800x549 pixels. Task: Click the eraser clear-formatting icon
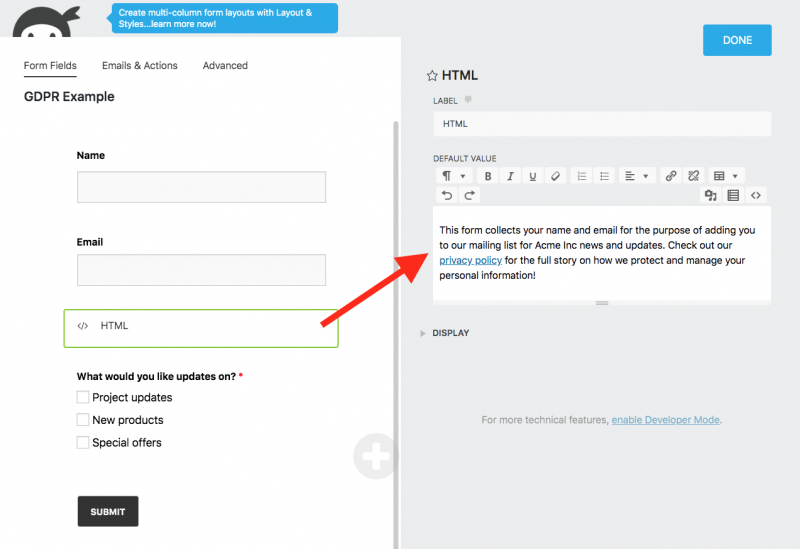coord(556,176)
